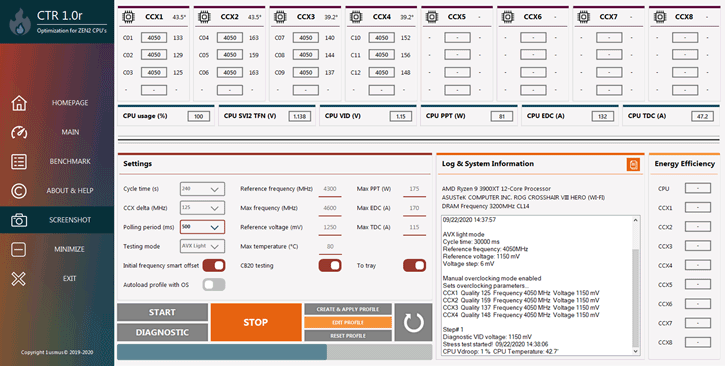Viewport: 725px width, 366px height.
Task: Click the copyright icon for About & Help
Action: [19, 191]
